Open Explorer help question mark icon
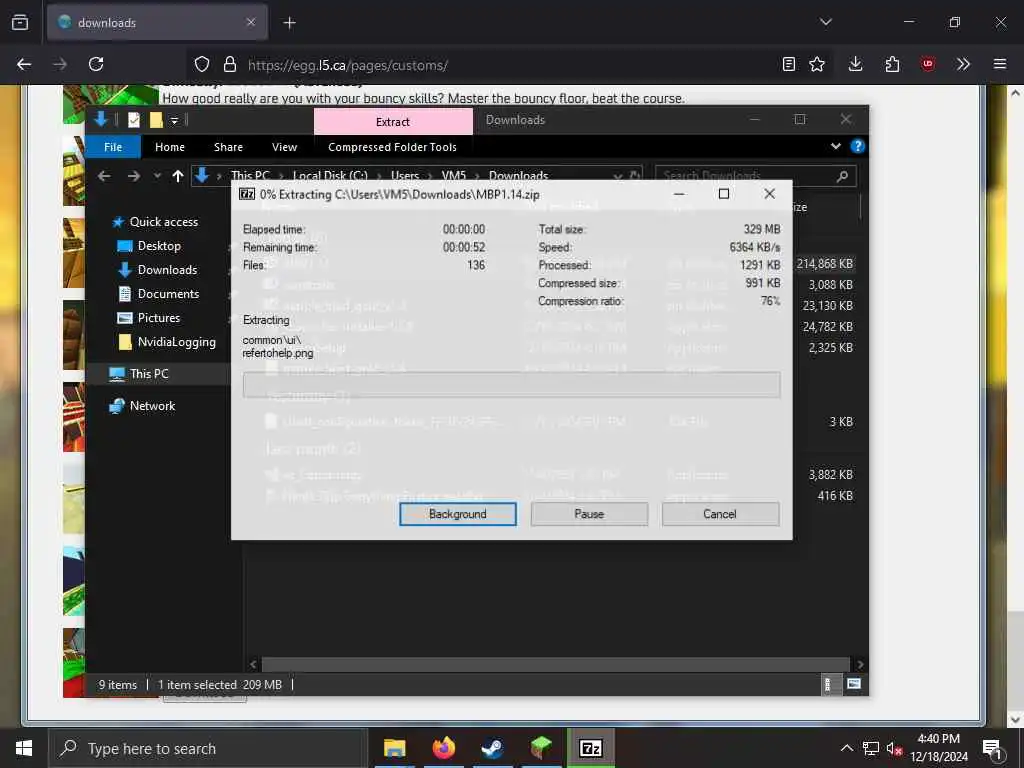The image size is (1024, 768). (x=857, y=146)
